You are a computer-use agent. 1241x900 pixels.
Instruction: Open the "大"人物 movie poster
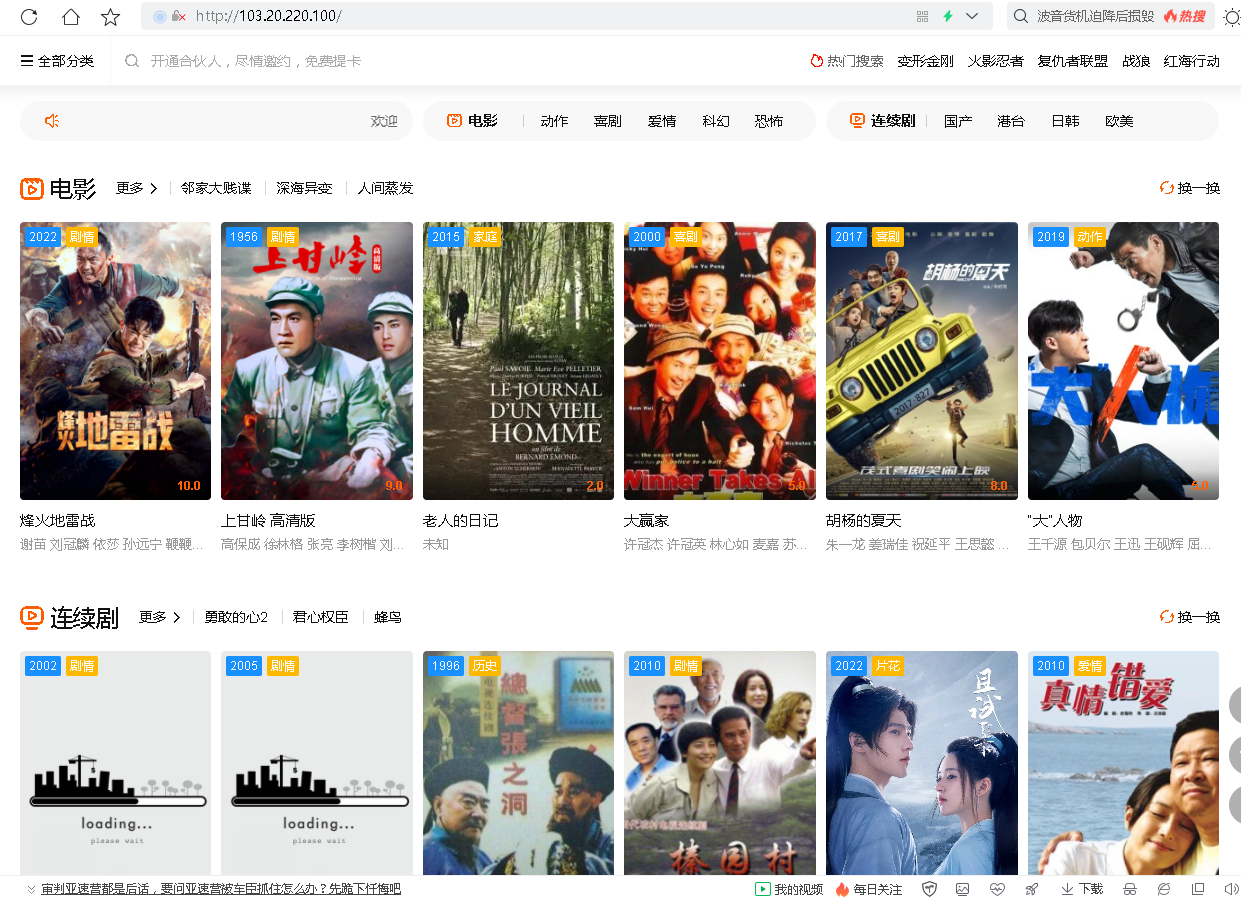point(1123,361)
